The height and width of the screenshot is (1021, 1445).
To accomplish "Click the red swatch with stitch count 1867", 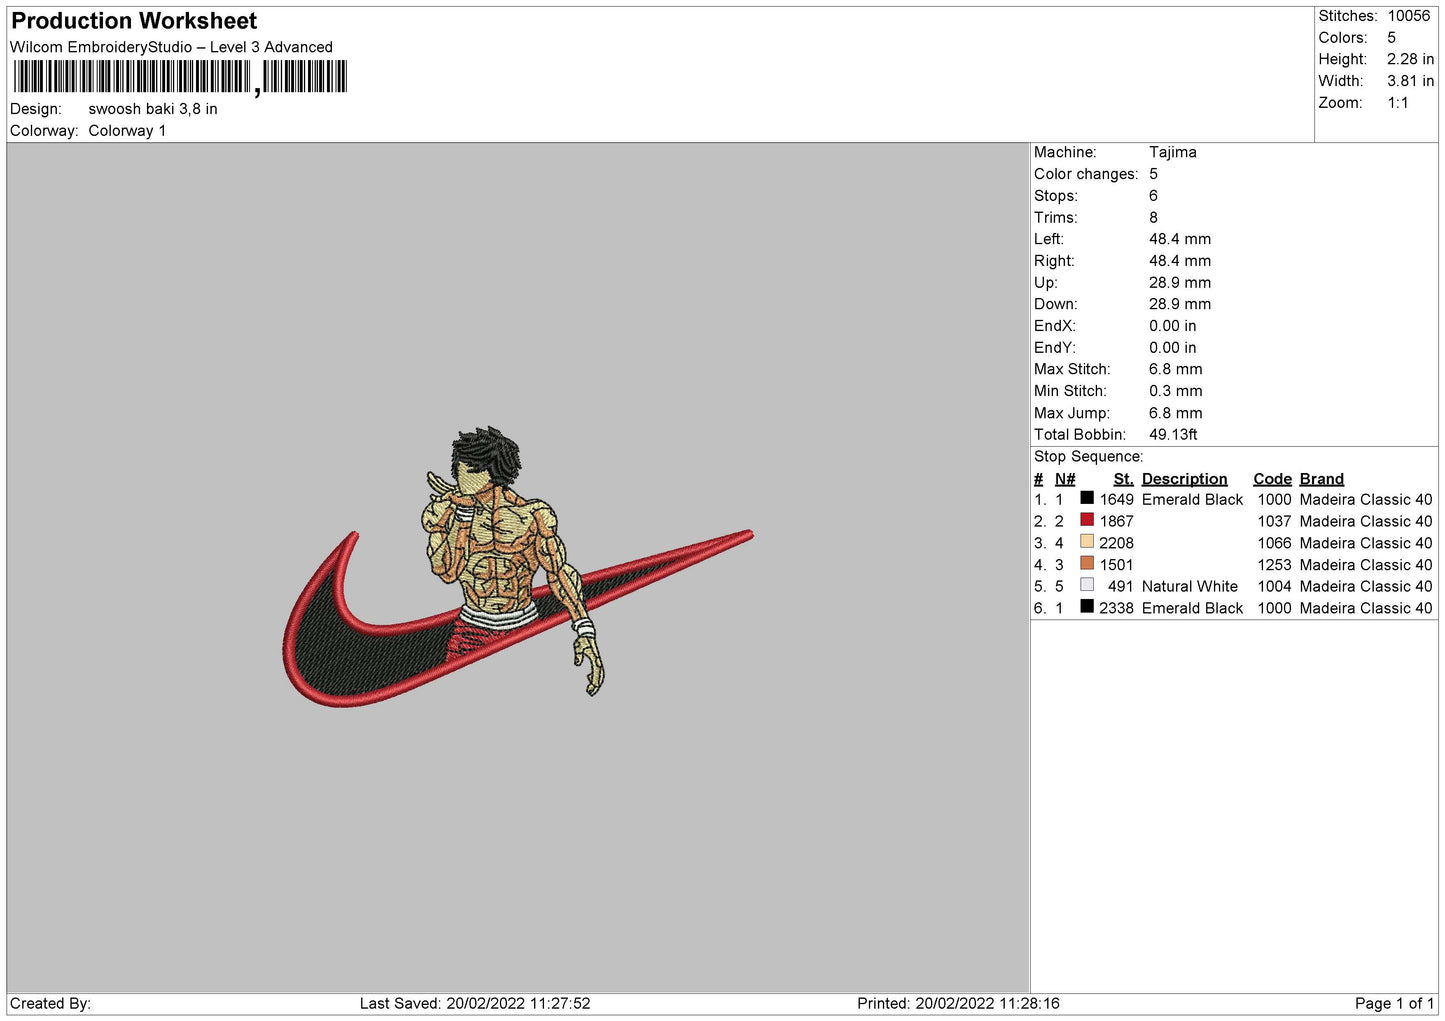I will point(1087,520).
